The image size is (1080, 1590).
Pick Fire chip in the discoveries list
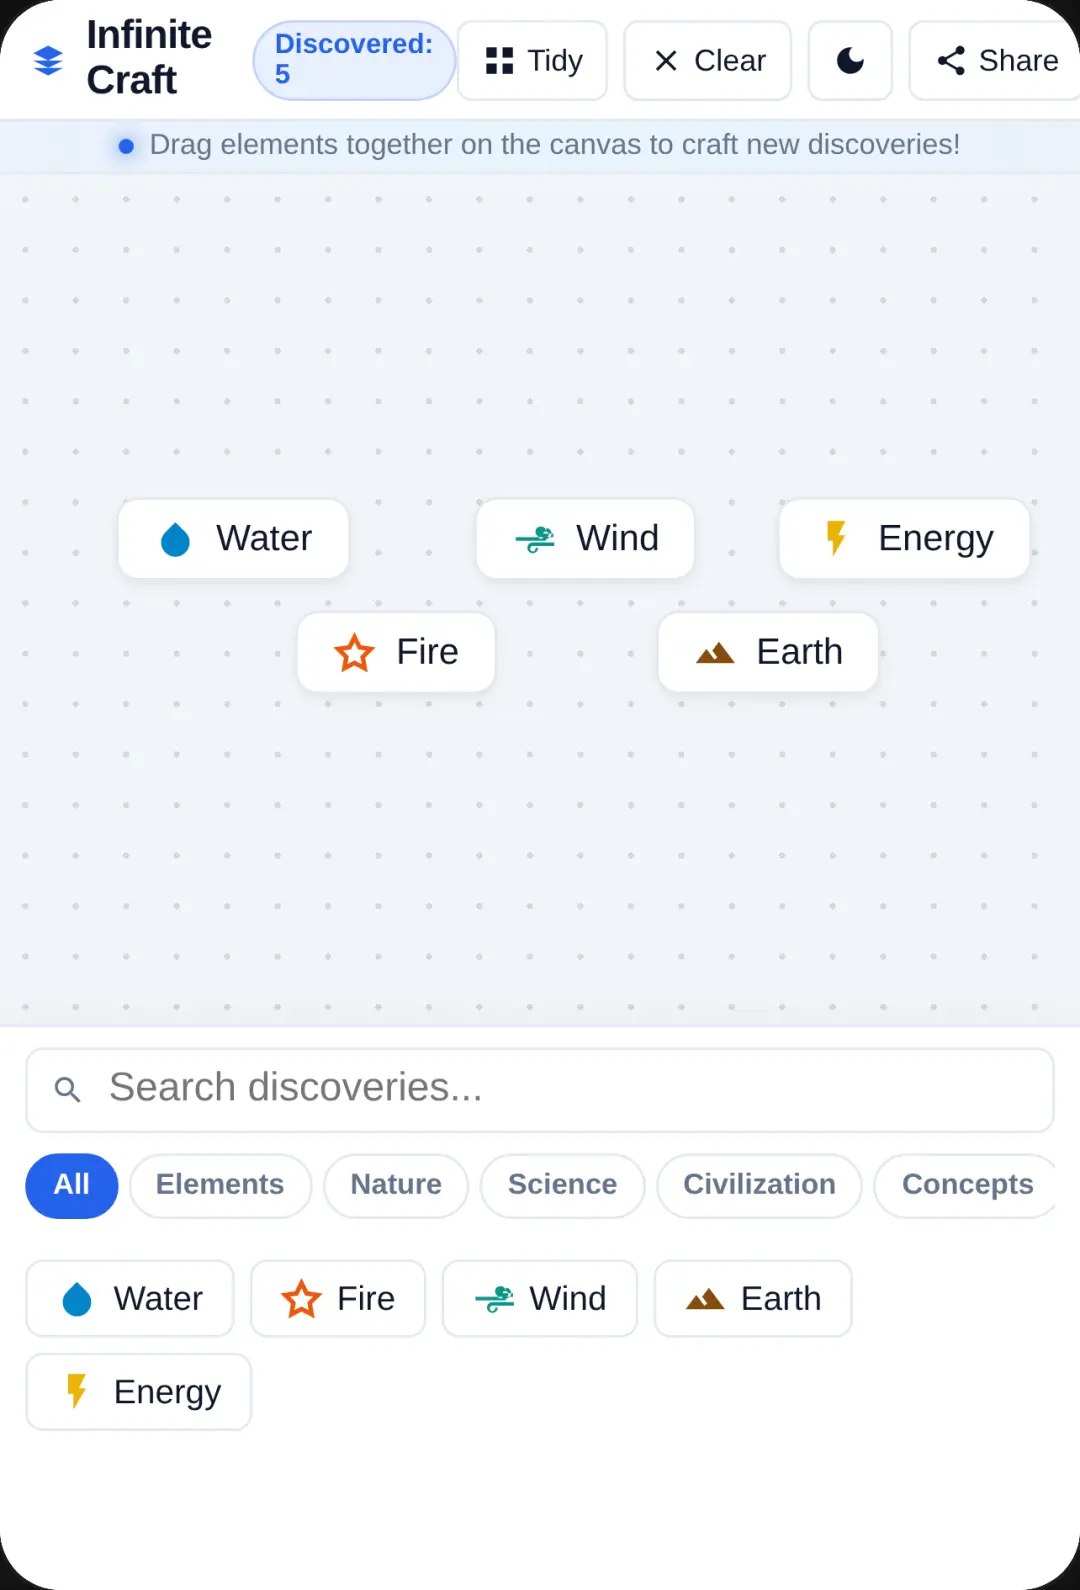coord(338,1298)
